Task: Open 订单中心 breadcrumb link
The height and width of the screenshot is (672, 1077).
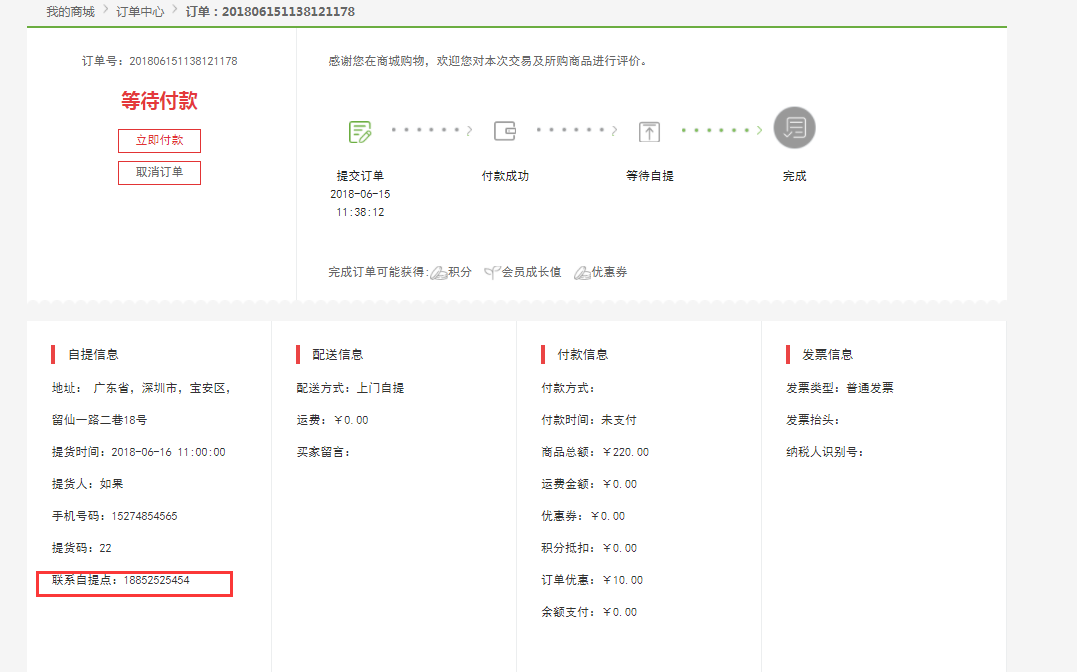Action: click(x=140, y=12)
